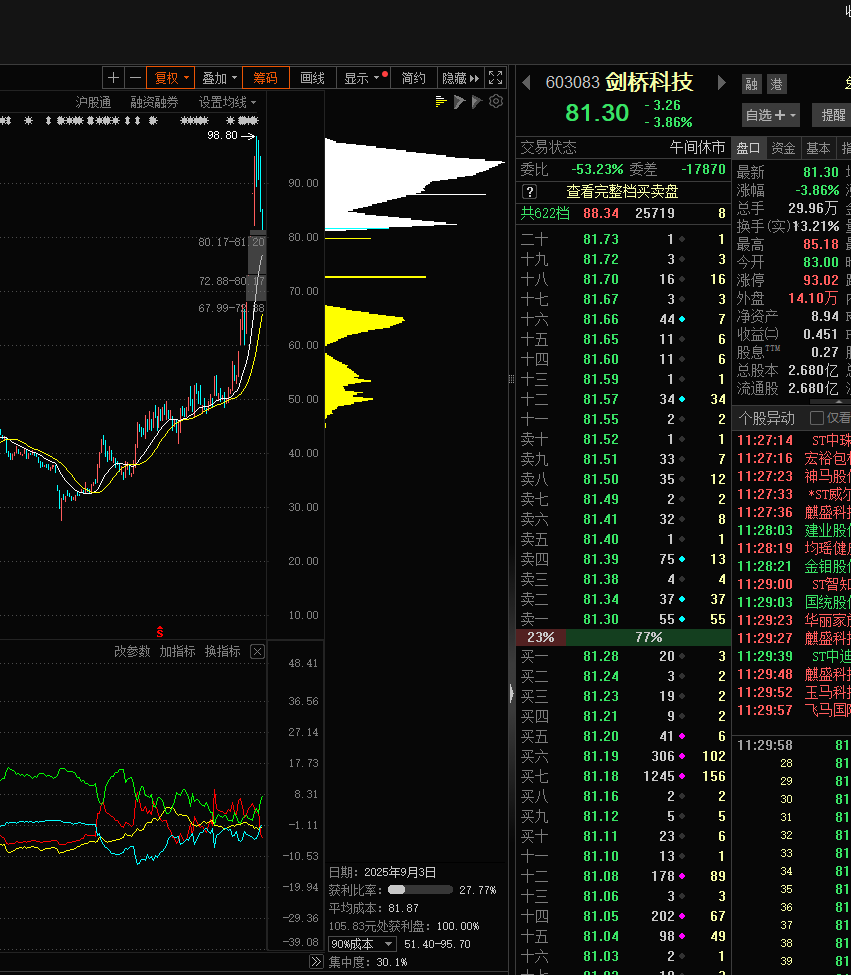Click the 委比 -53.23% value
Viewport: 851px width, 975px height.
tap(597, 169)
